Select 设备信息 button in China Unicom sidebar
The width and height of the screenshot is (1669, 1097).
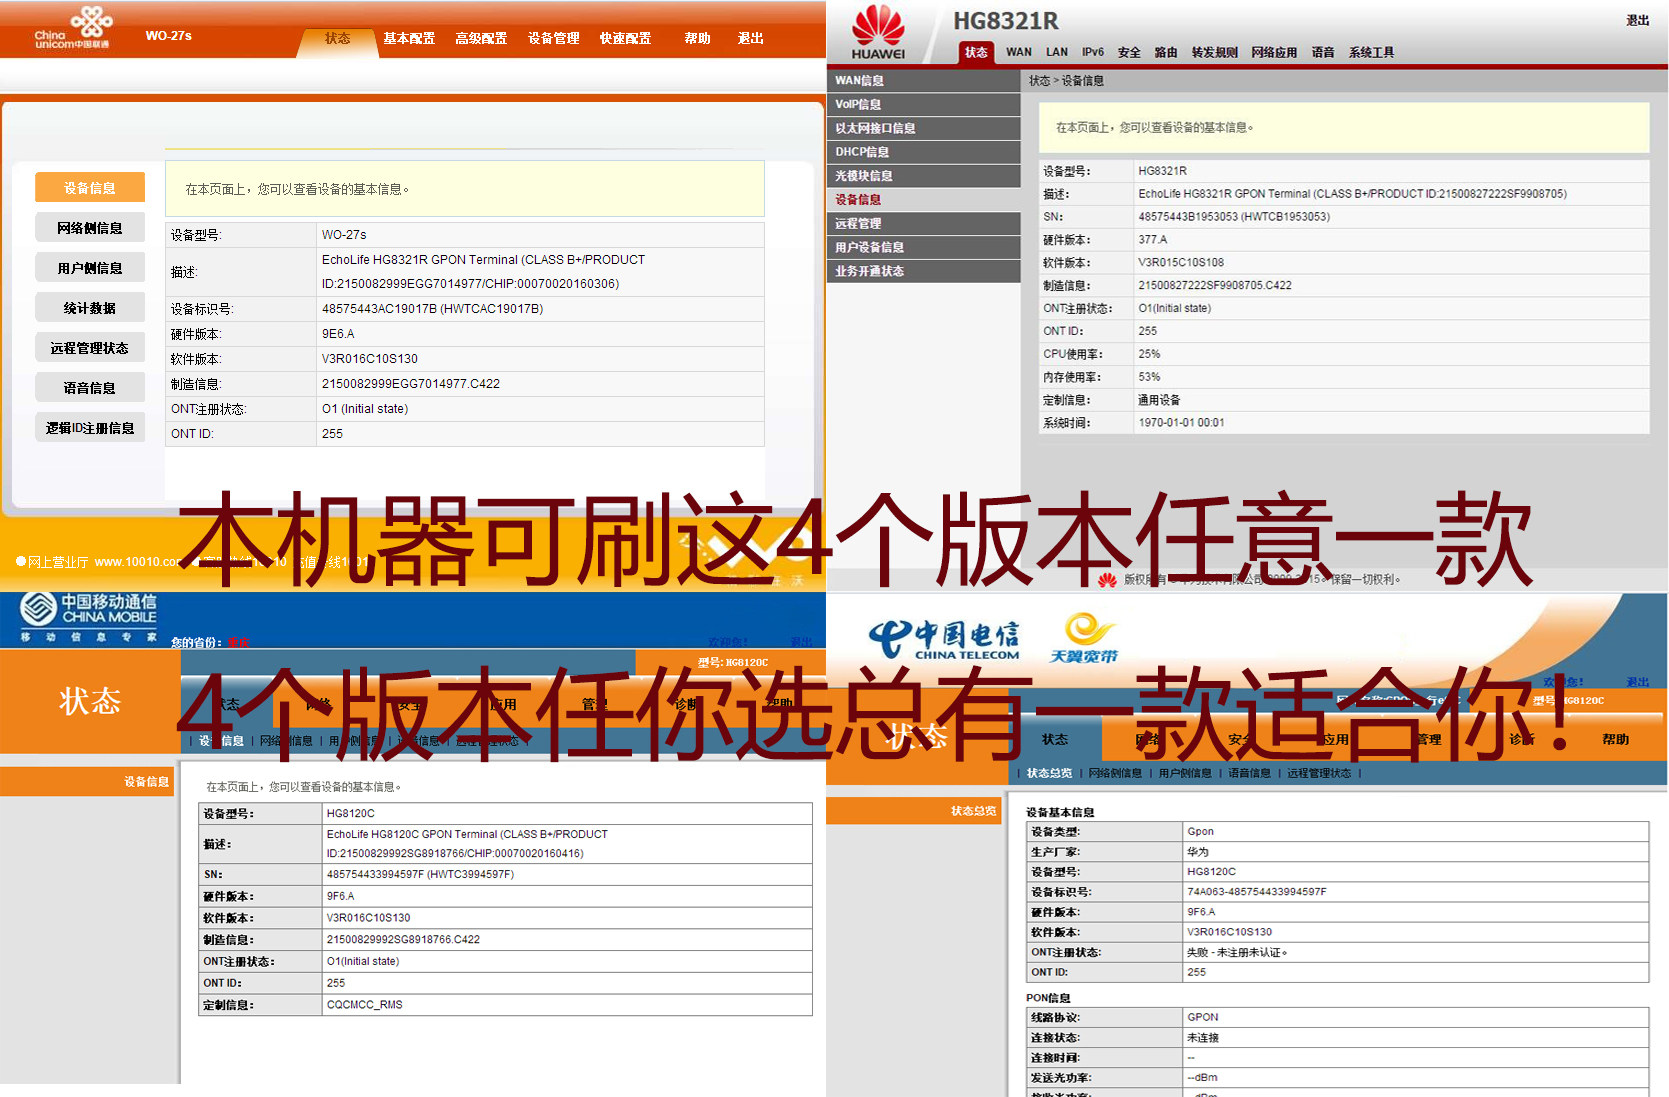90,187
